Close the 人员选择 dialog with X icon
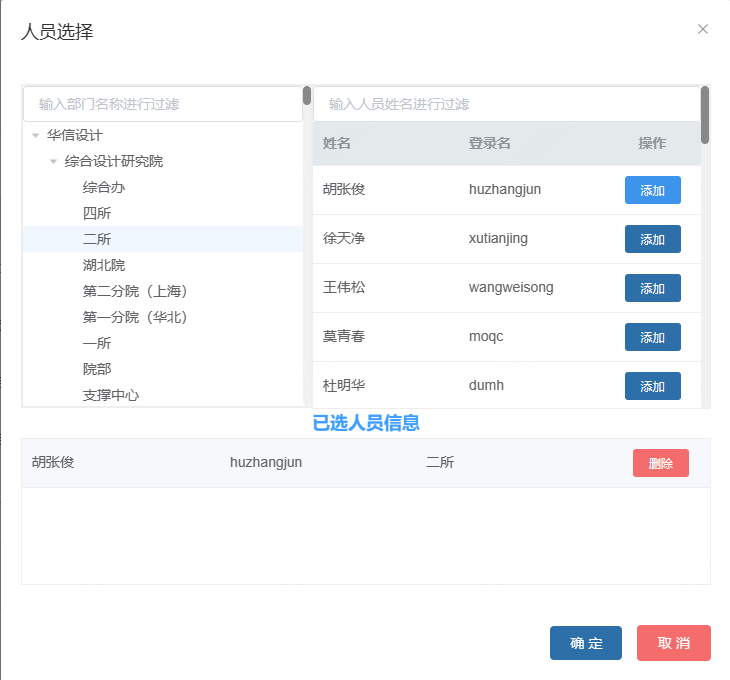The height and width of the screenshot is (680, 730). point(703,29)
